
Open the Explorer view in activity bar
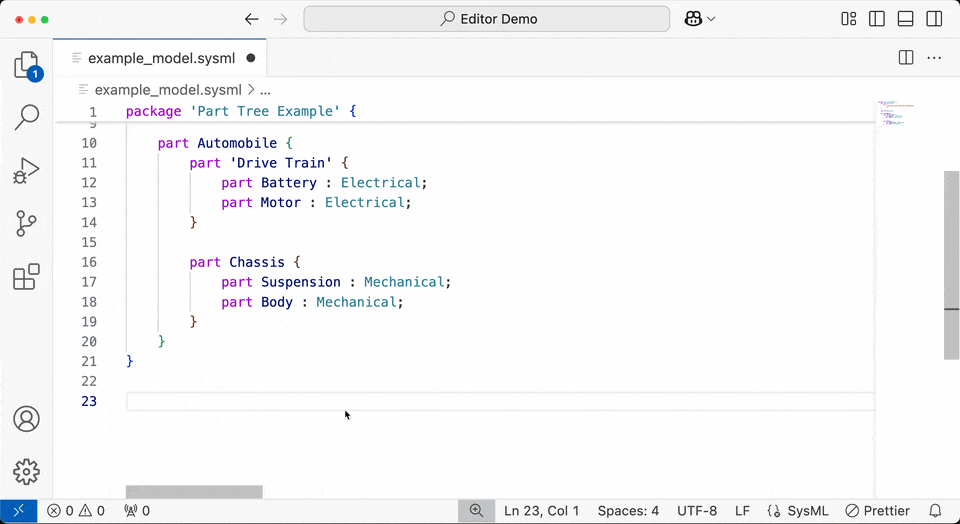tap(26, 66)
